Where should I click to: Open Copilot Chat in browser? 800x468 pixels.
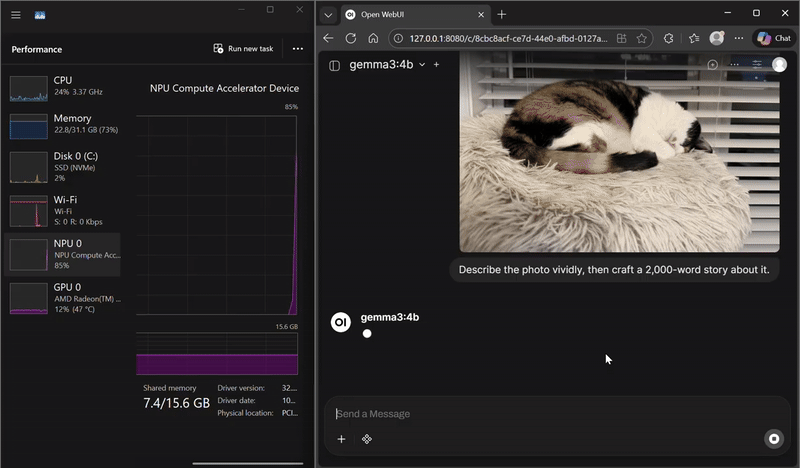(773, 38)
